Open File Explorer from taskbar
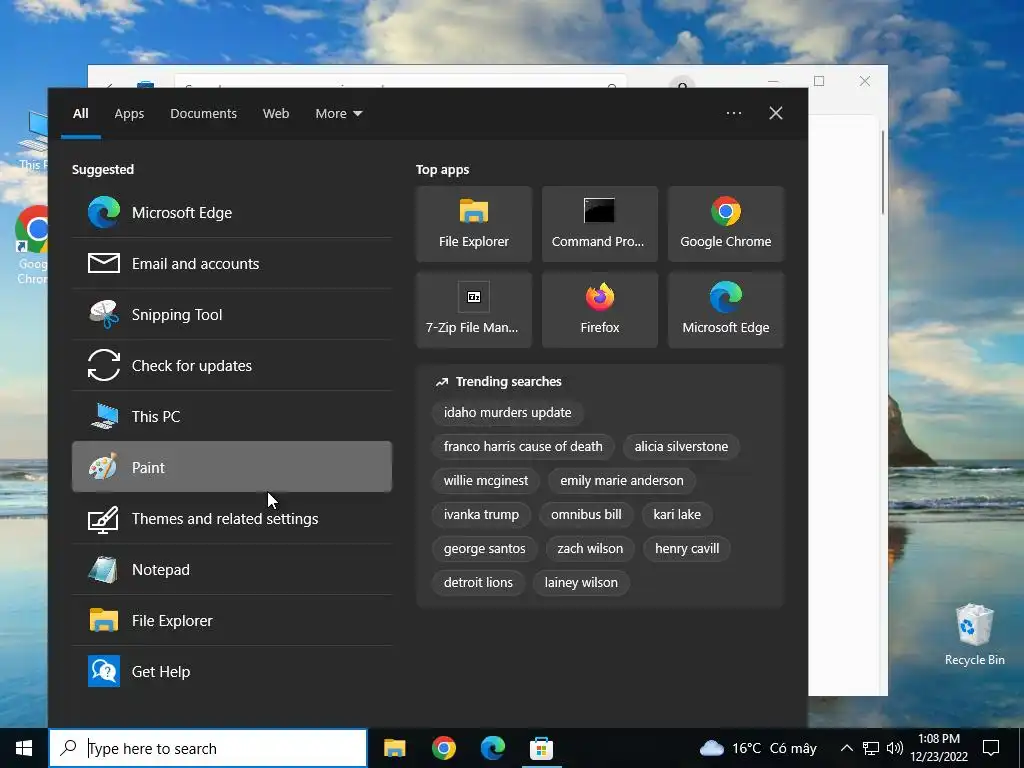This screenshot has height=768, width=1024. (x=394, y=748)
